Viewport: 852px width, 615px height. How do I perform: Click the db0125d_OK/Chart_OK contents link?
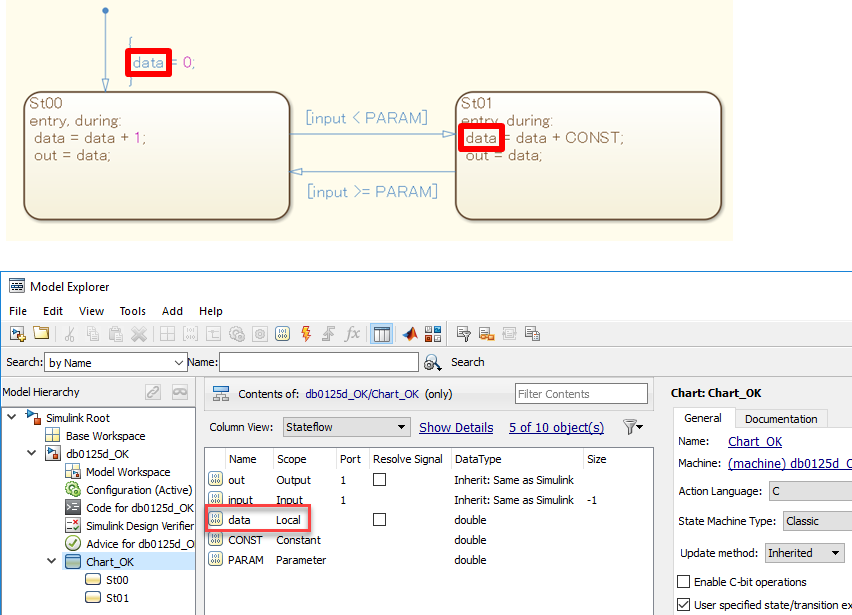(362, 394)
